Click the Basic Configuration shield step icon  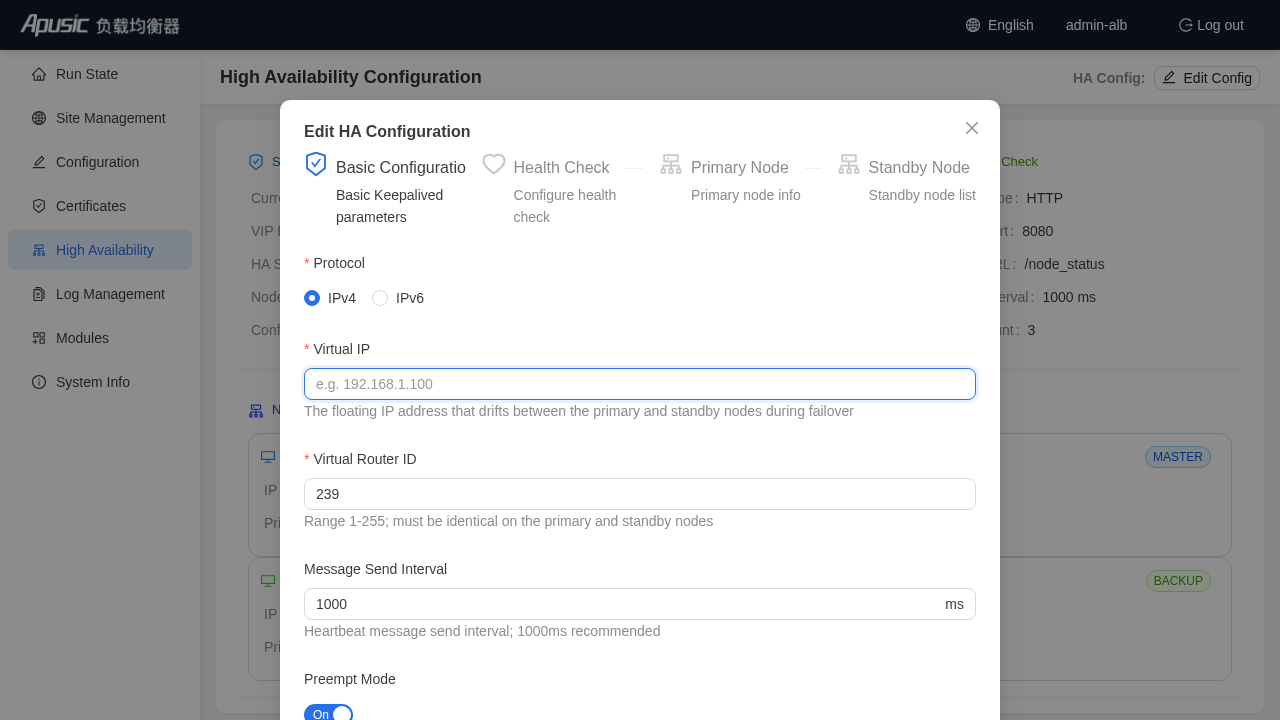pyautogui.click(x=316, y=164)
